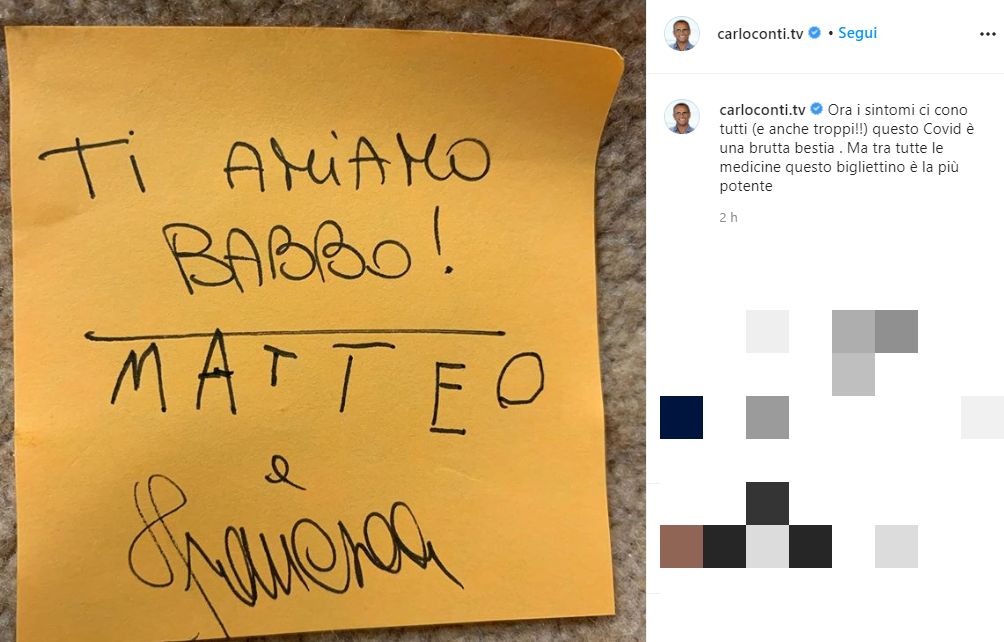Viewport: 1004px width, 642px height.
Task: Click the verified badge beside the header username
Action: 814,33
